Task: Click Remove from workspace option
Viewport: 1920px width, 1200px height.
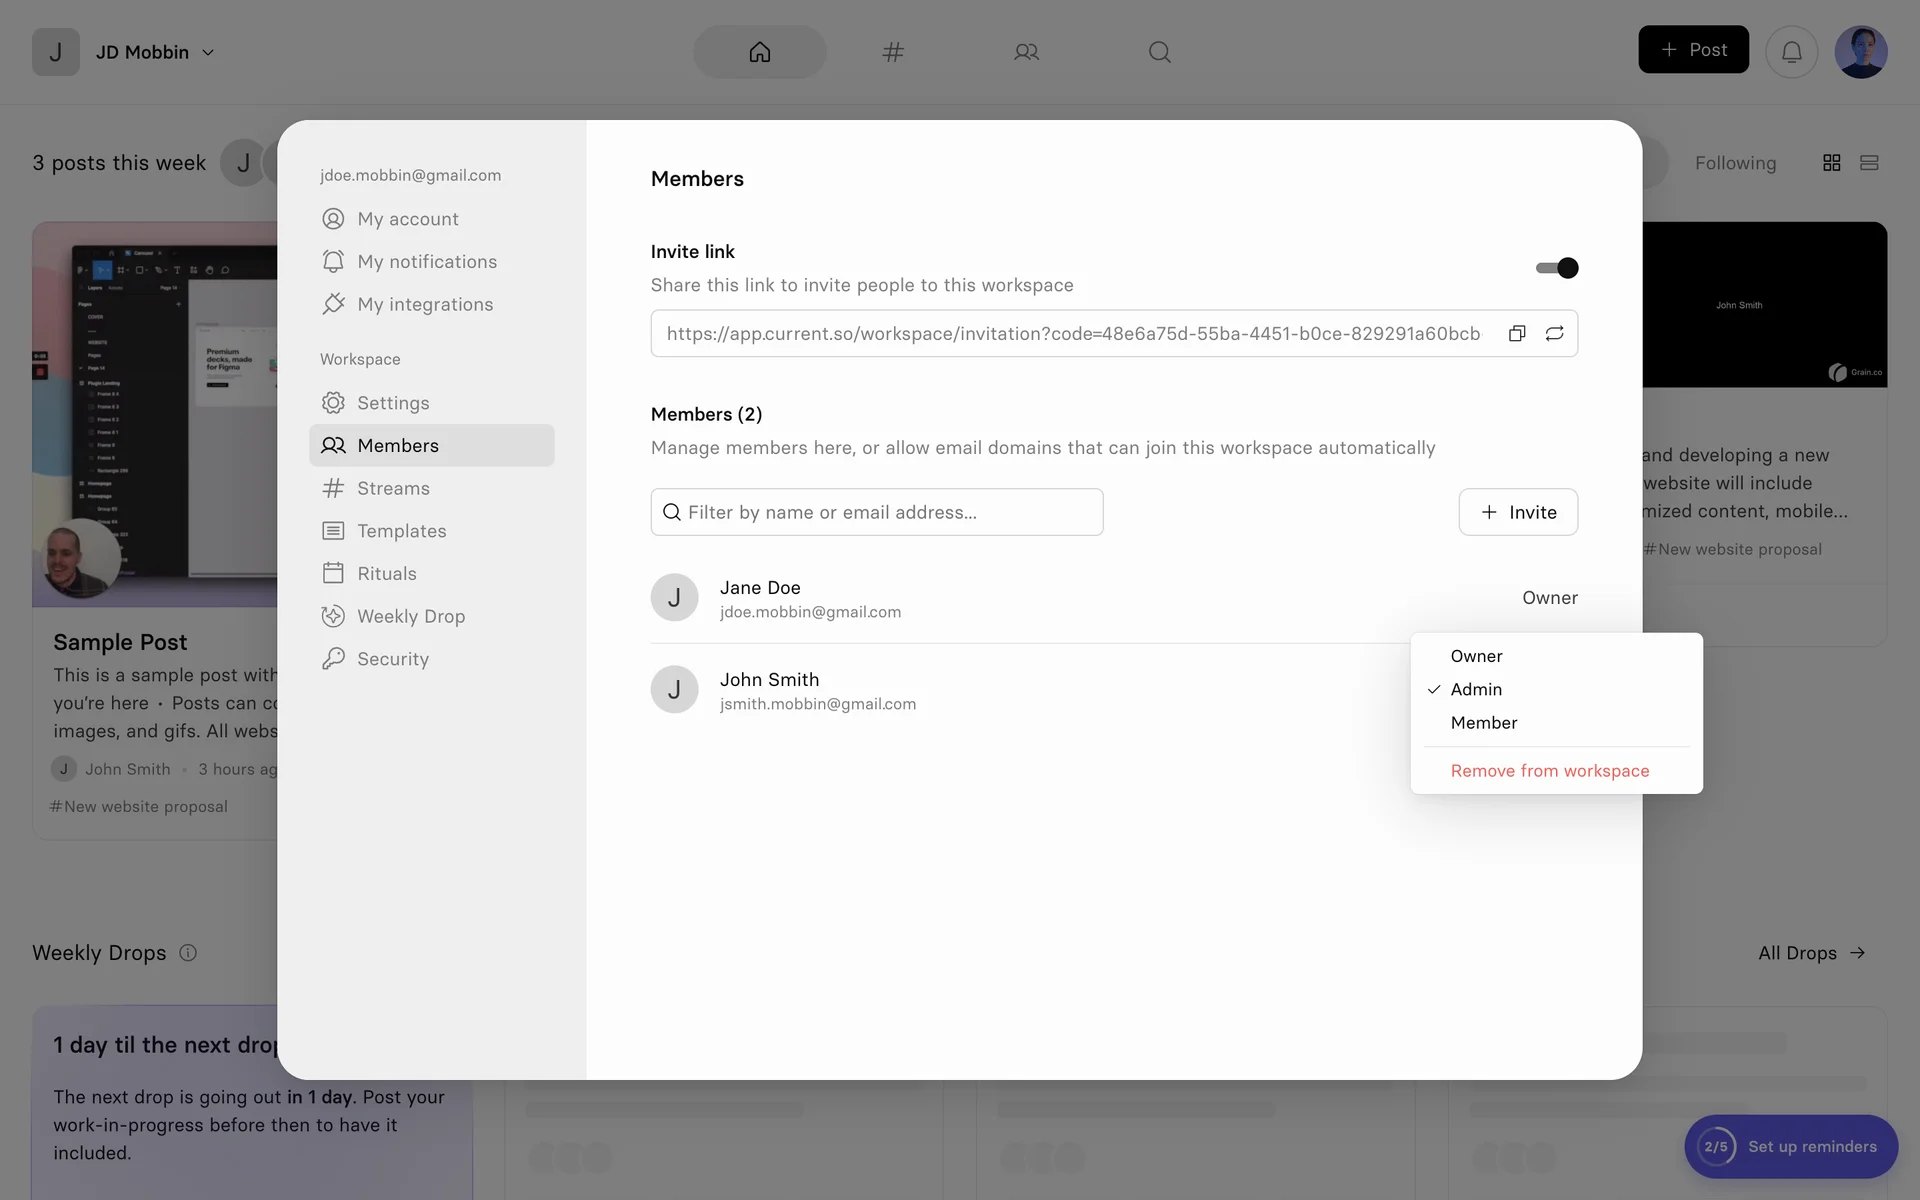Action: (x=1549, y=771)
